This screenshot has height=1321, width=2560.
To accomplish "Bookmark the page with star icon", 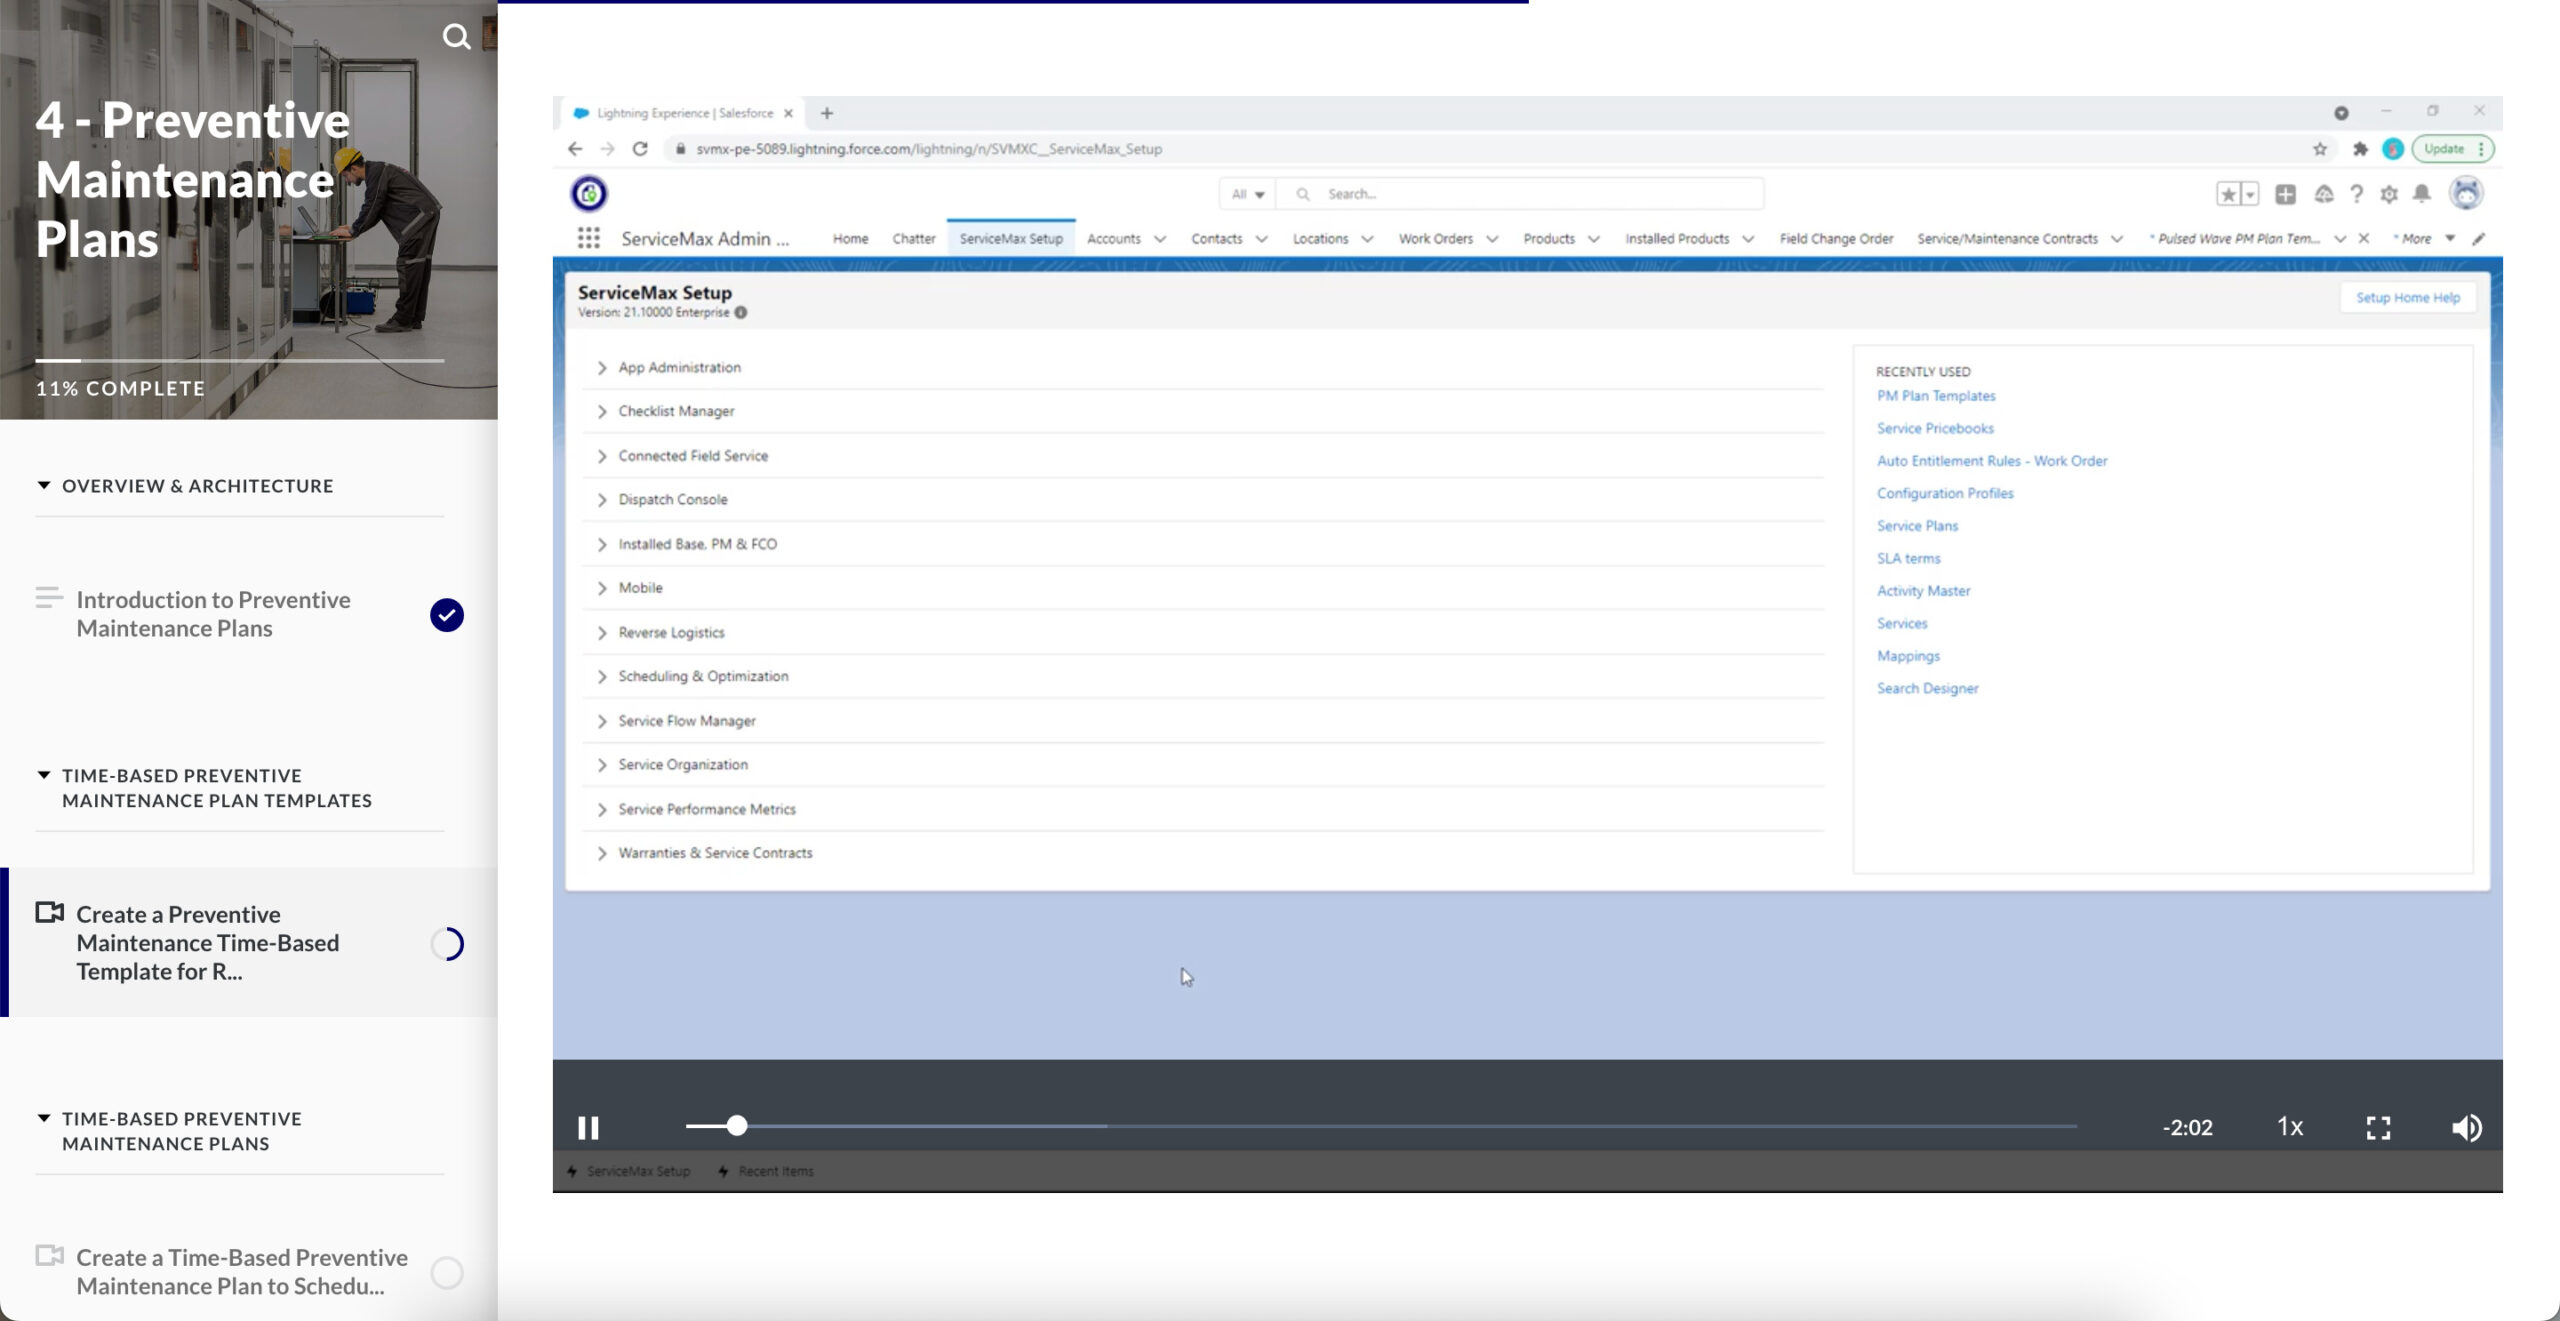I will click(2320, 149).
